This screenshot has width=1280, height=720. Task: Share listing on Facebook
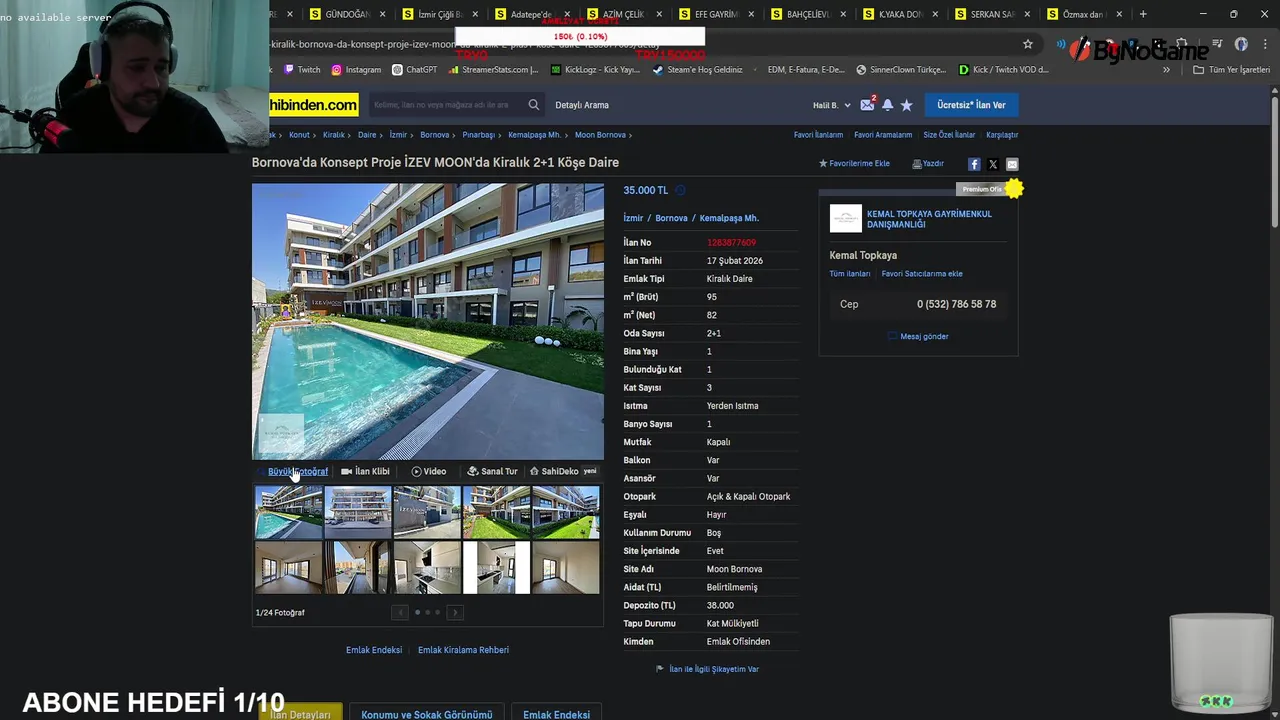974,164
